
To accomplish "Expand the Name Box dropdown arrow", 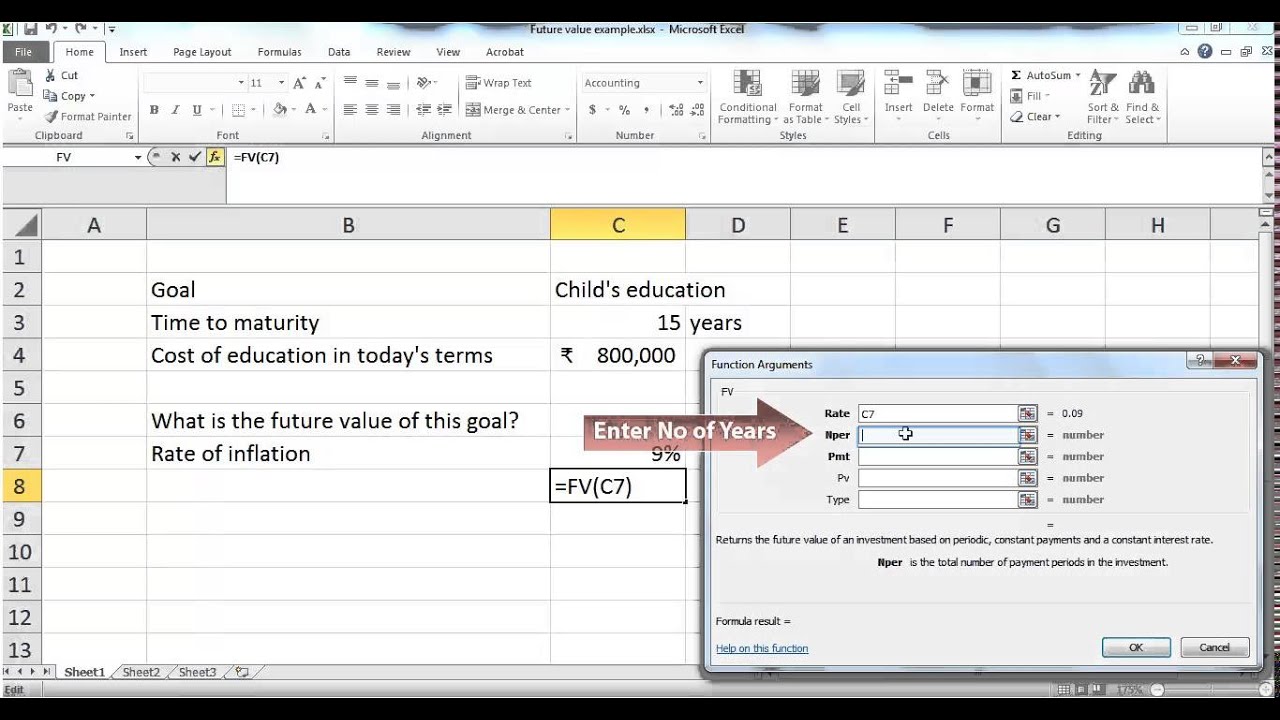I will 138,158.
